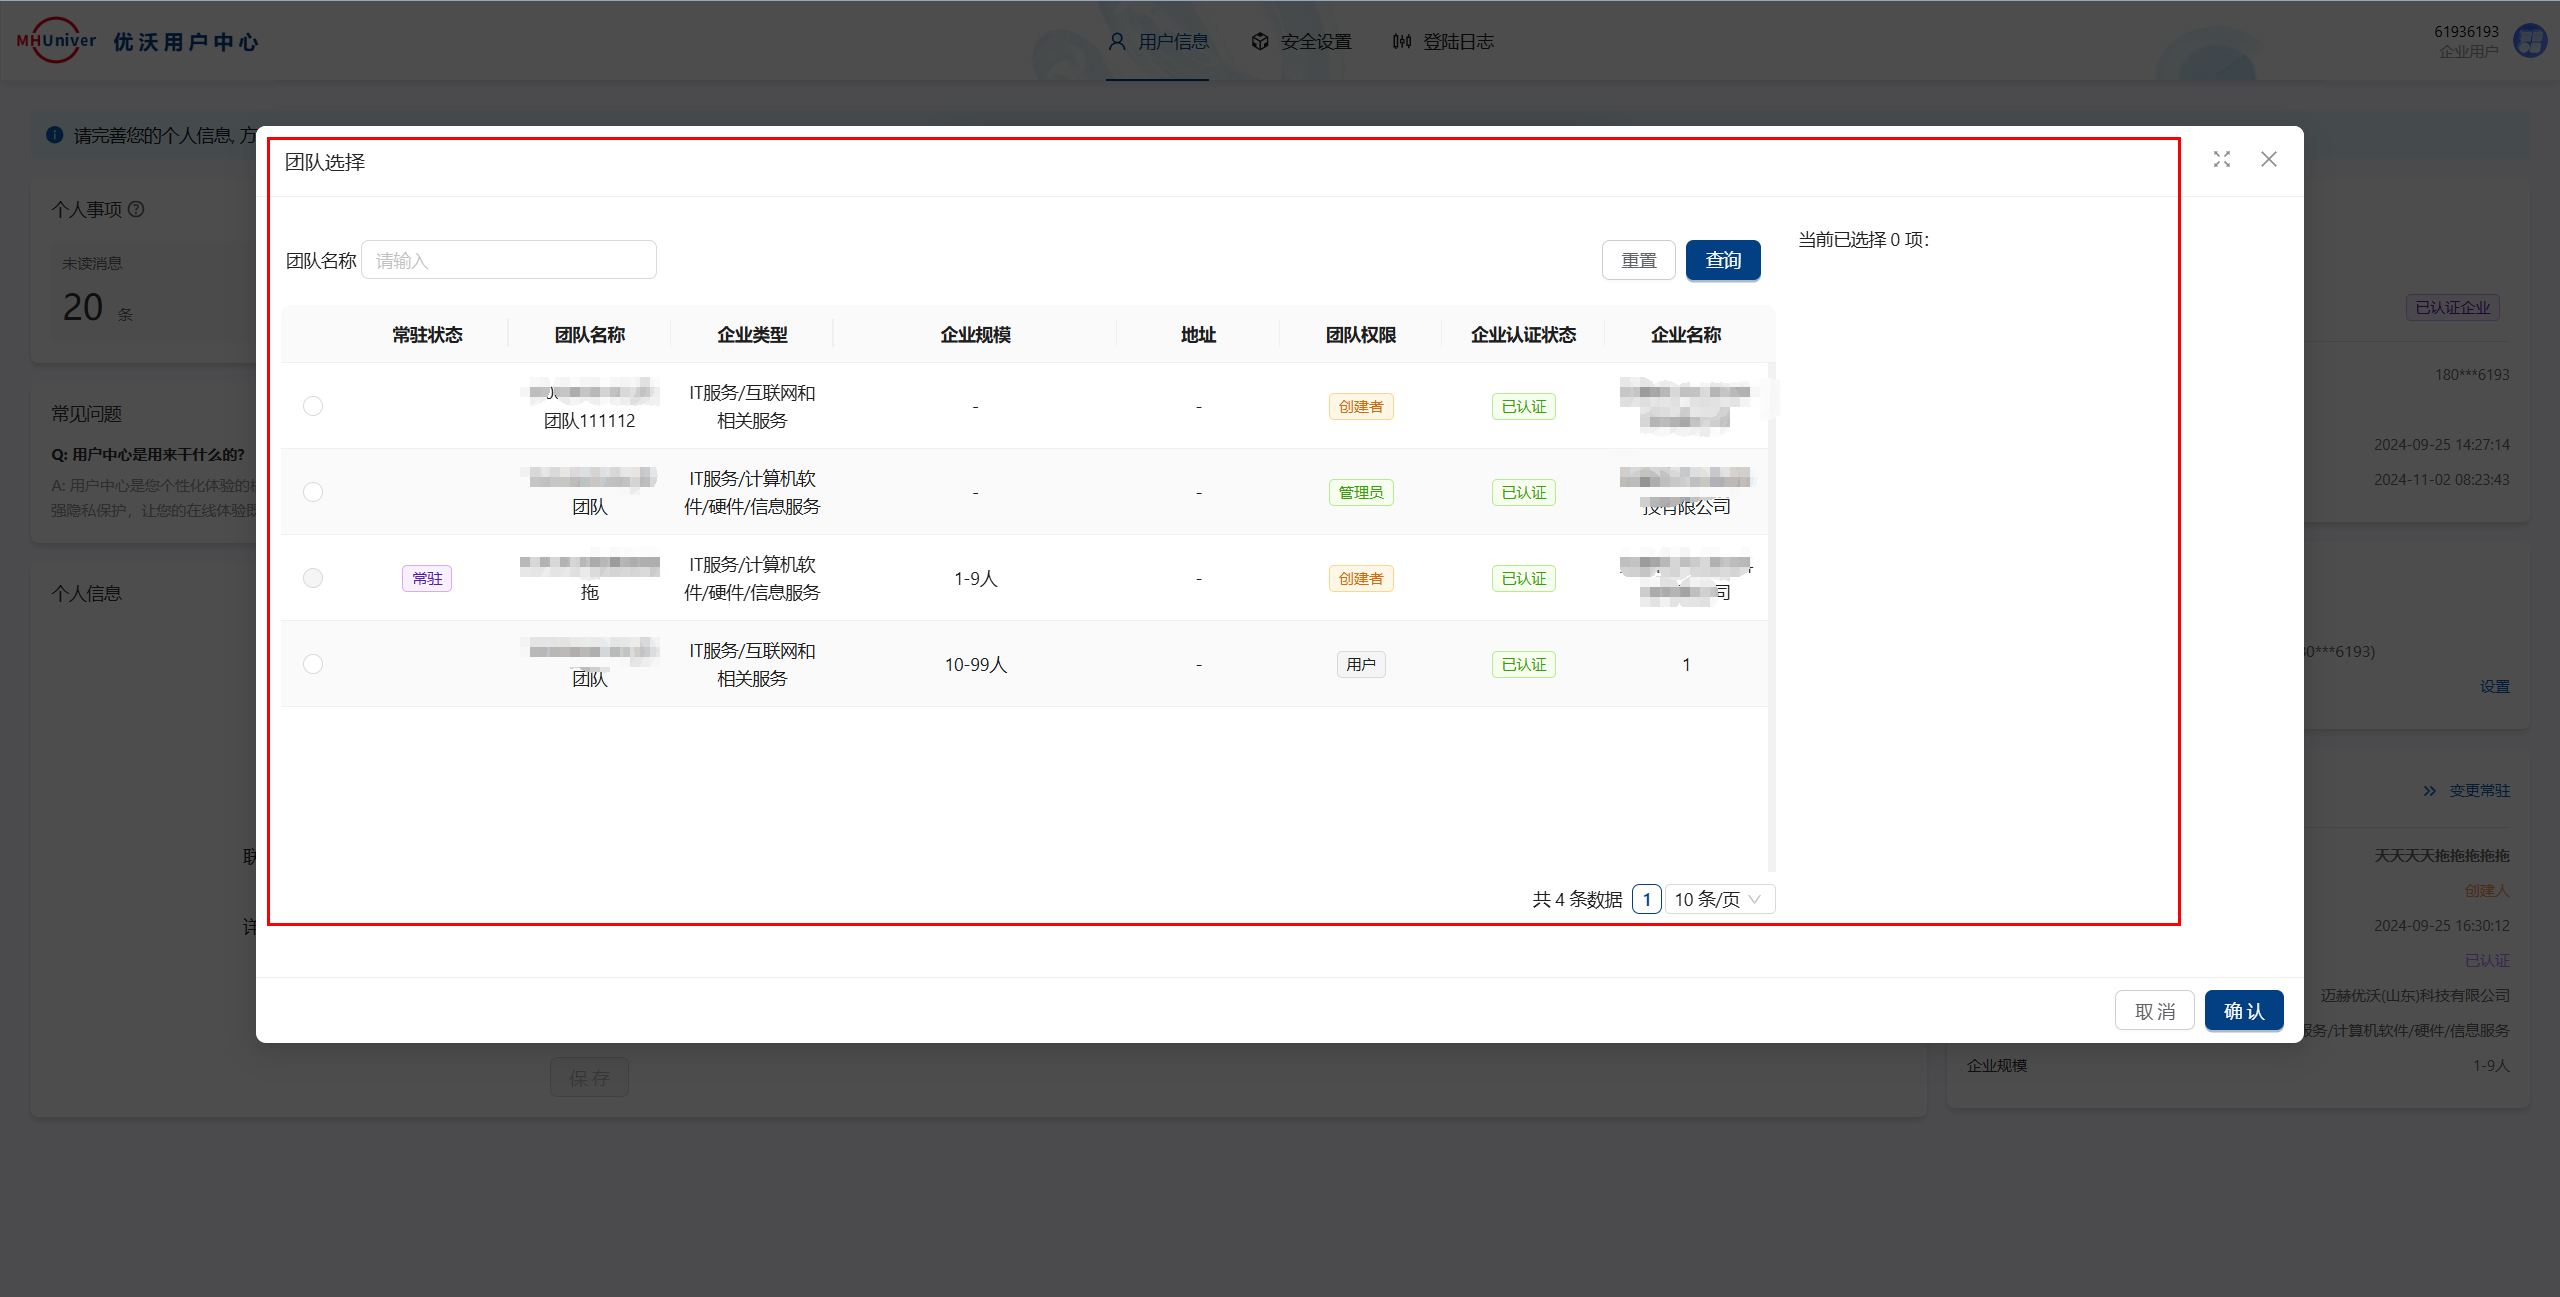Click the 登陆日志 tab icon

coord(1402,42)
